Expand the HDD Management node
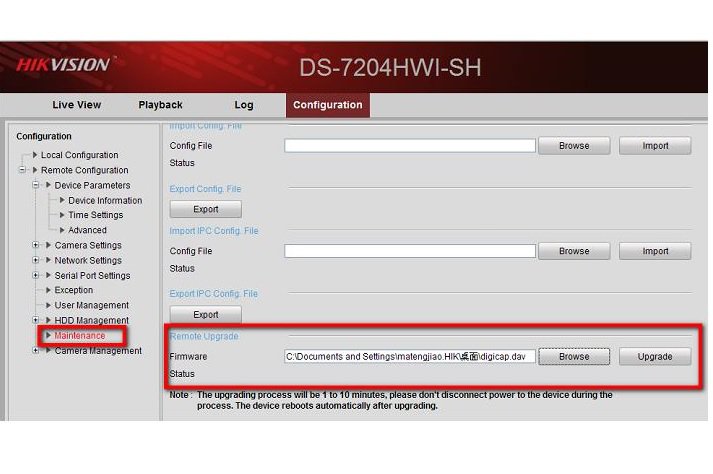Screen dimensions: 713x474 (35, 320)
